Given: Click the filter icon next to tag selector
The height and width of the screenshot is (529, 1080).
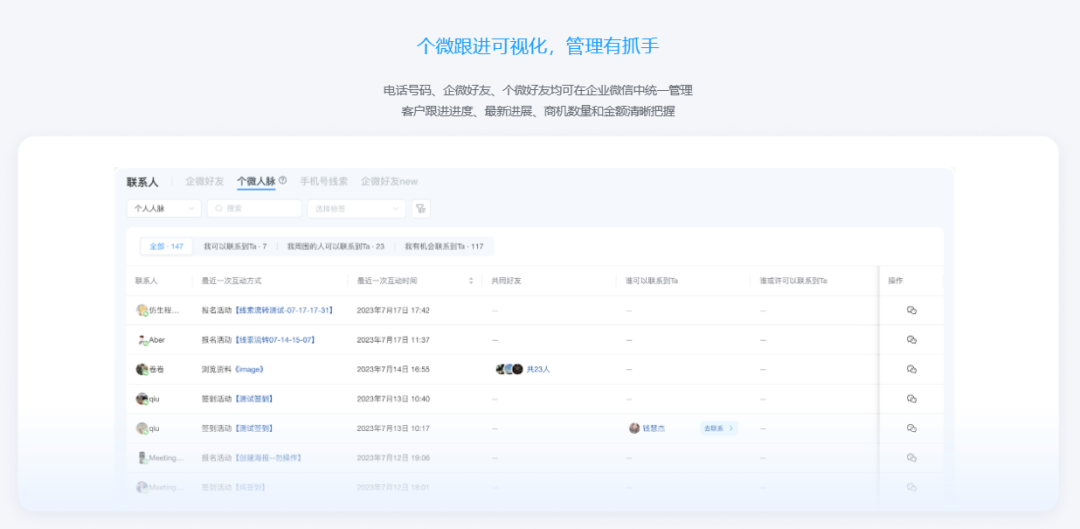Looking at the screenshot, I should point(421,209).
